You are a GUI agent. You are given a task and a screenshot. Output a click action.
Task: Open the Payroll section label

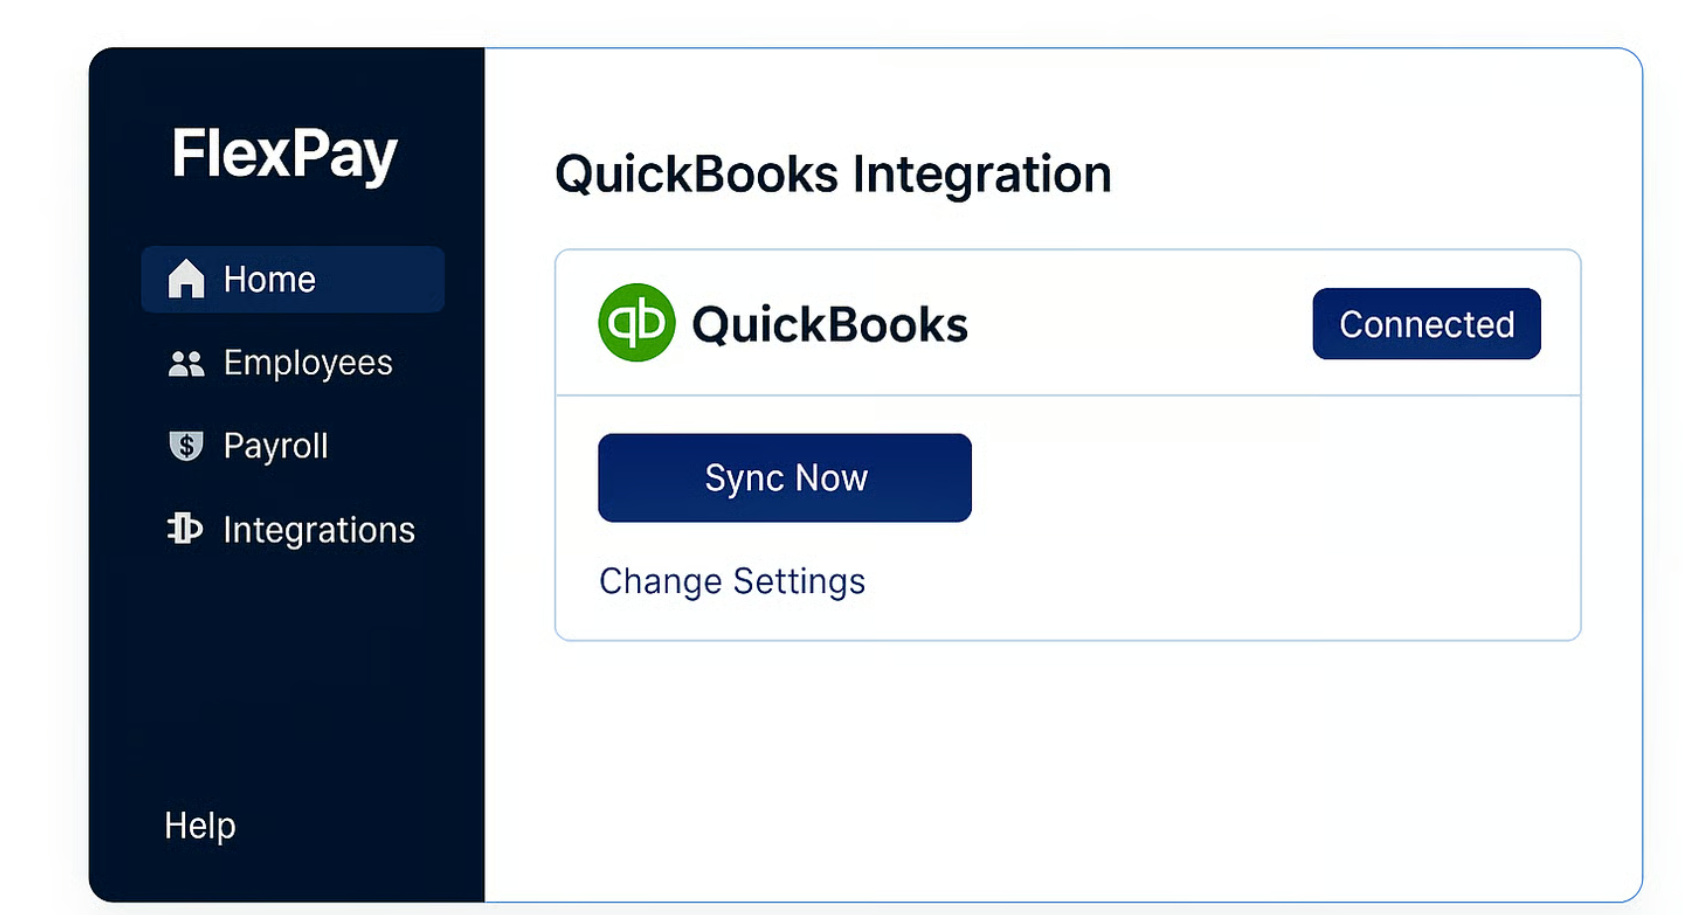pyautogui.click(x=275, y=446)
